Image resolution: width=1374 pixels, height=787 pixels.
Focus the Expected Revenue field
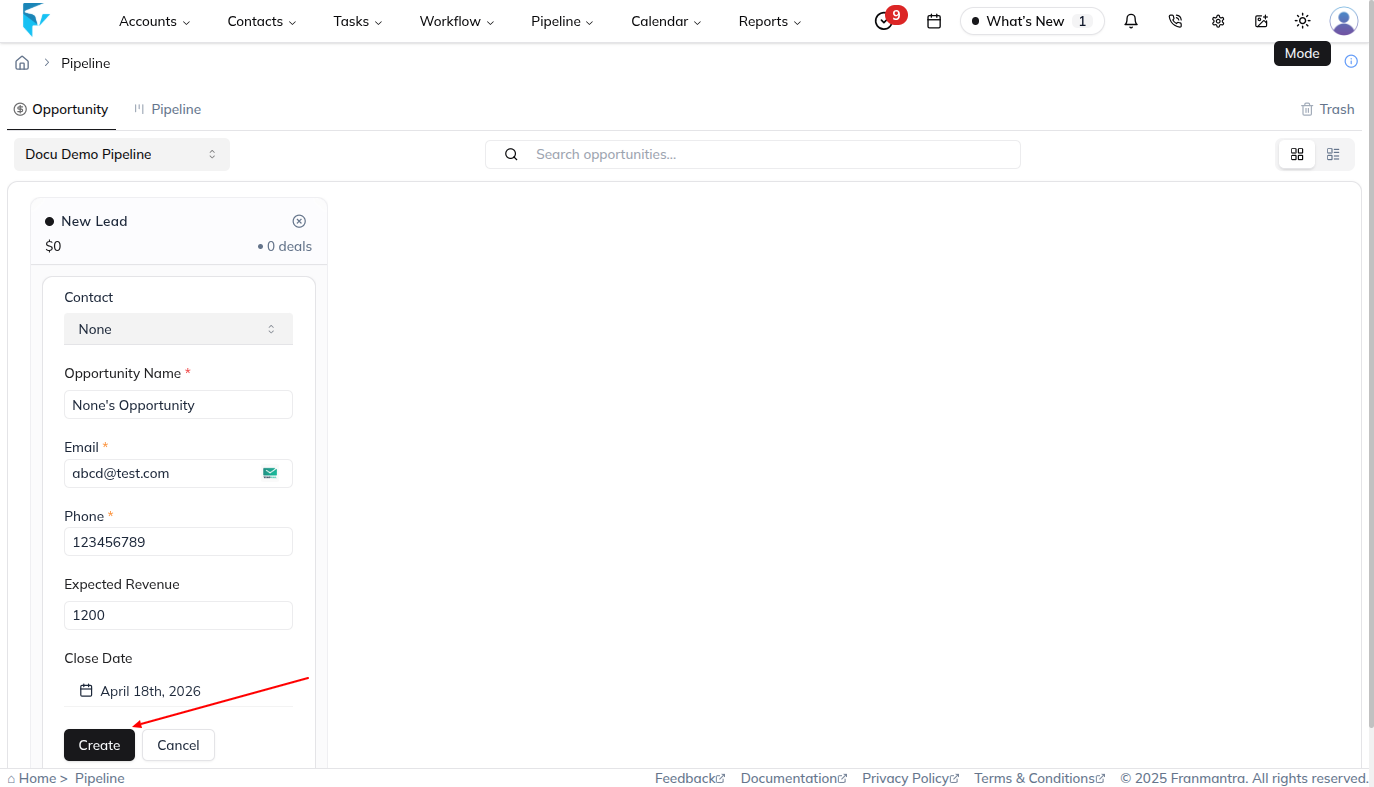click(x=178, y=615)
